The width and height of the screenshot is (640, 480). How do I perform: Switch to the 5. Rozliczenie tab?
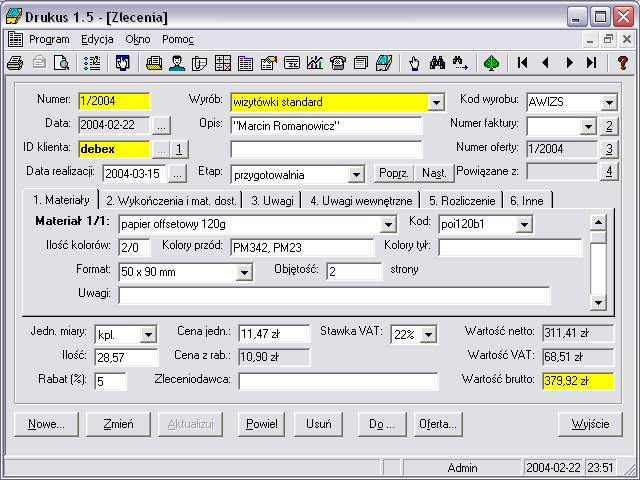point(462,200)
